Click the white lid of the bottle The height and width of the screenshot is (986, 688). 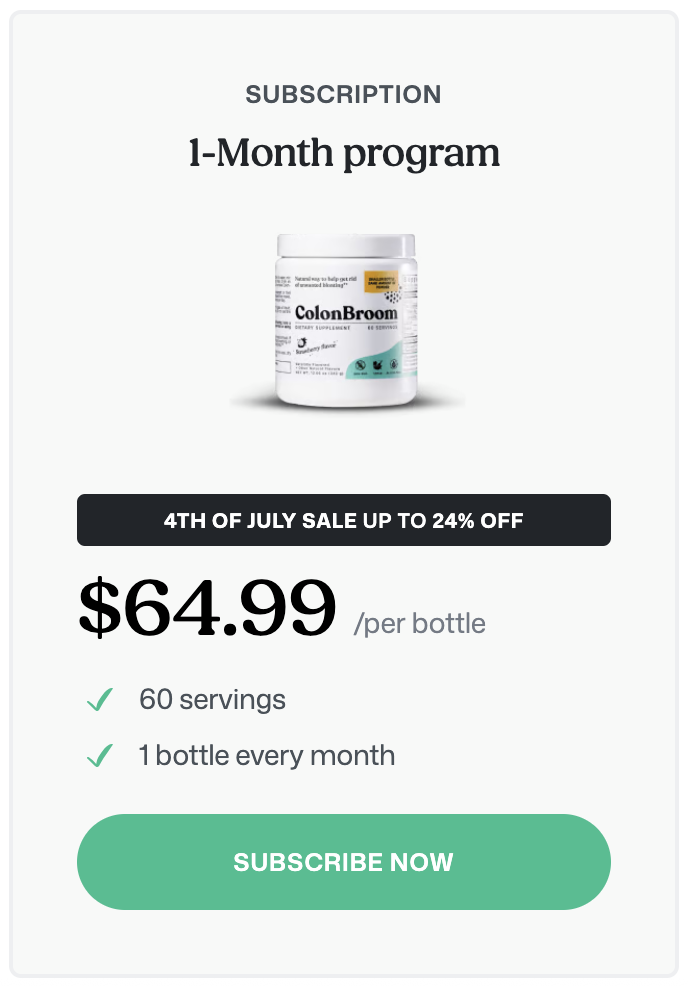tap(346, 245)
